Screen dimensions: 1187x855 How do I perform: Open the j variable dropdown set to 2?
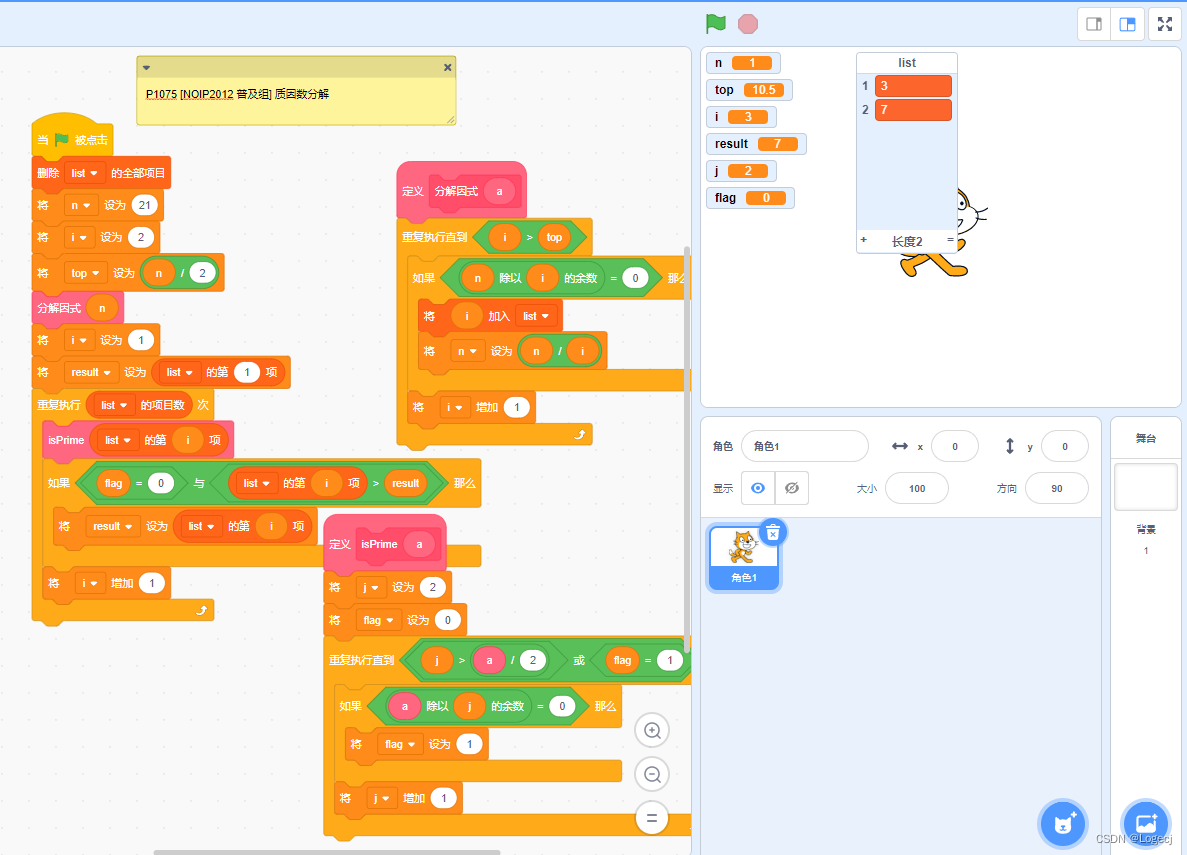[x=371, y=587]
